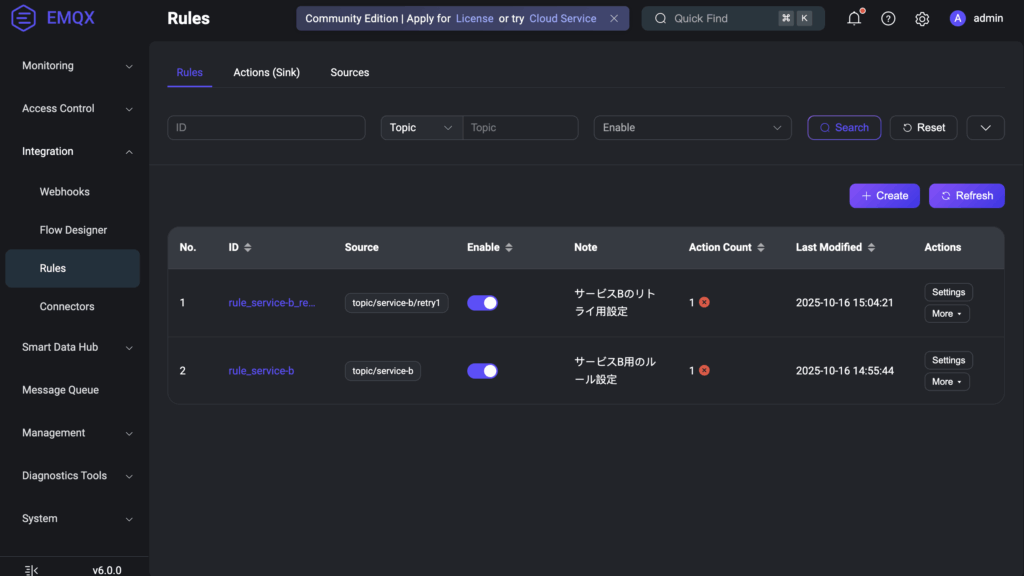Click the EMQX logo icon

pos(23,18)
